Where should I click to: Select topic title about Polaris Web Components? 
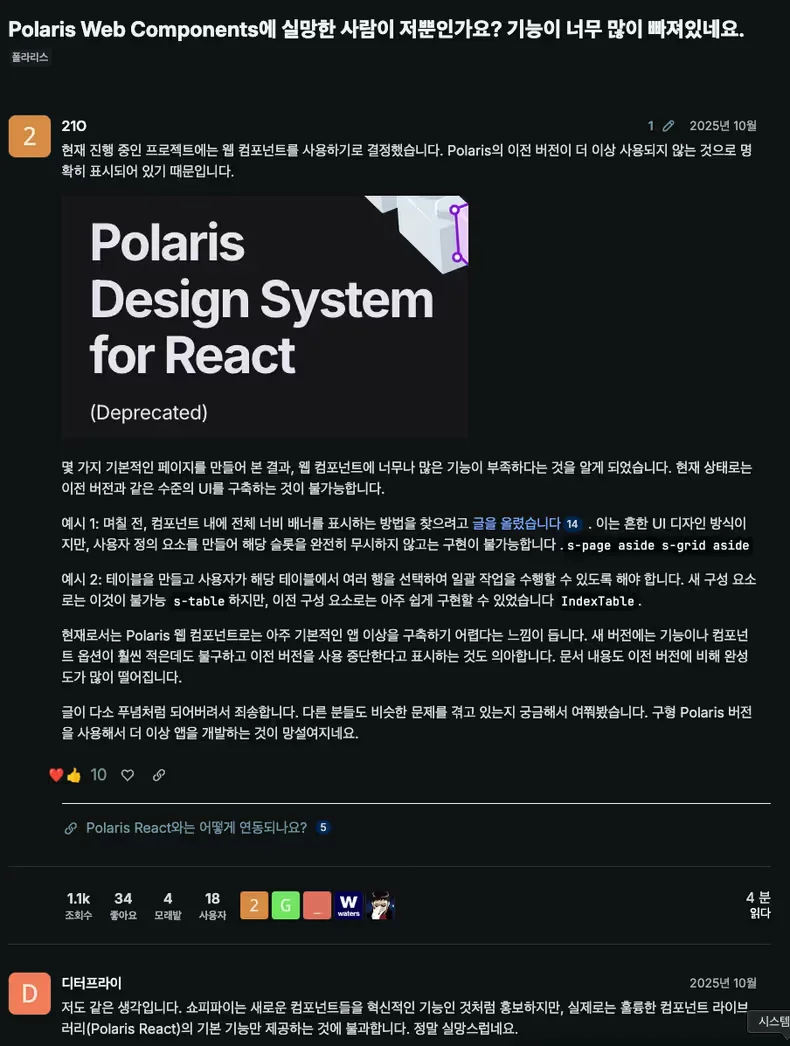(x=376, y=29)
